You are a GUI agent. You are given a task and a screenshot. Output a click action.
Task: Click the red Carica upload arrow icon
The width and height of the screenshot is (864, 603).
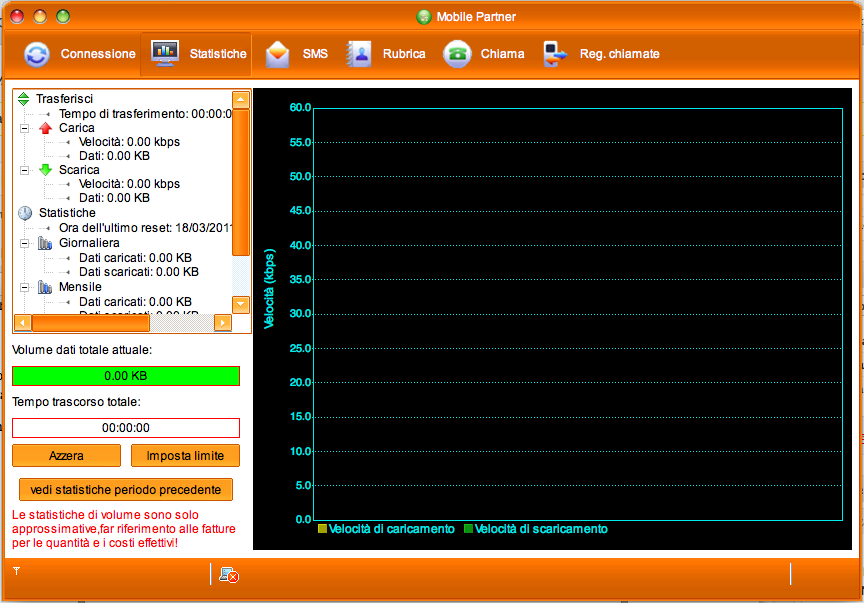click(x=45, y=129)
